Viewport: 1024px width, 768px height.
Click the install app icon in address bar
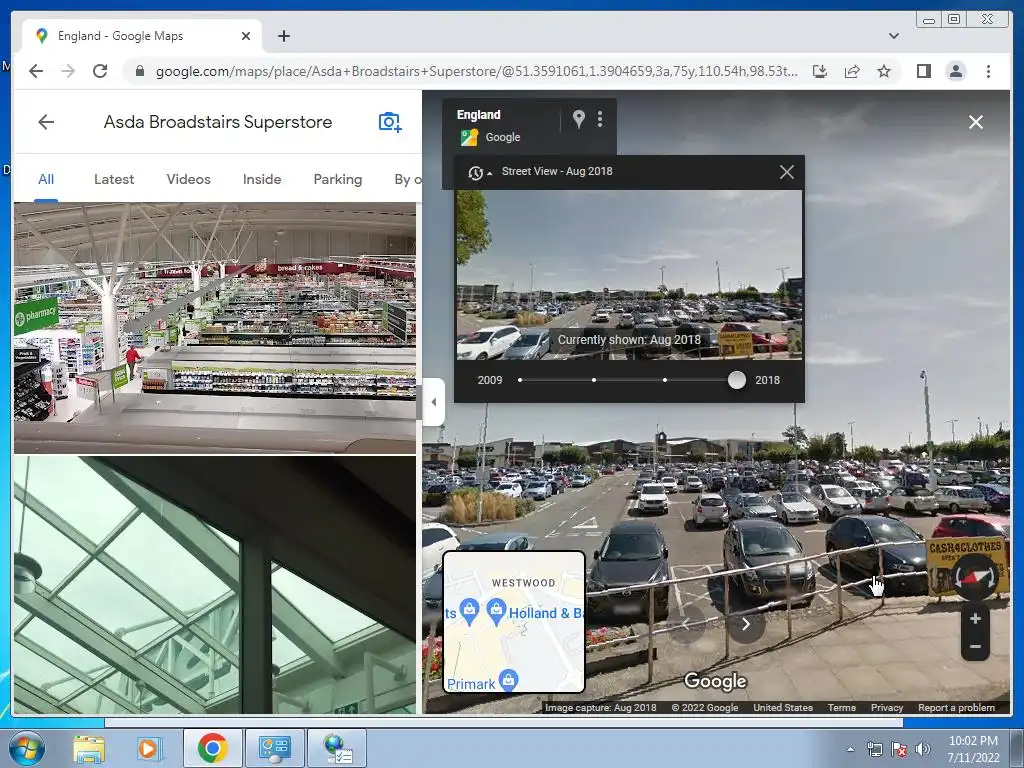pos(820,71)
